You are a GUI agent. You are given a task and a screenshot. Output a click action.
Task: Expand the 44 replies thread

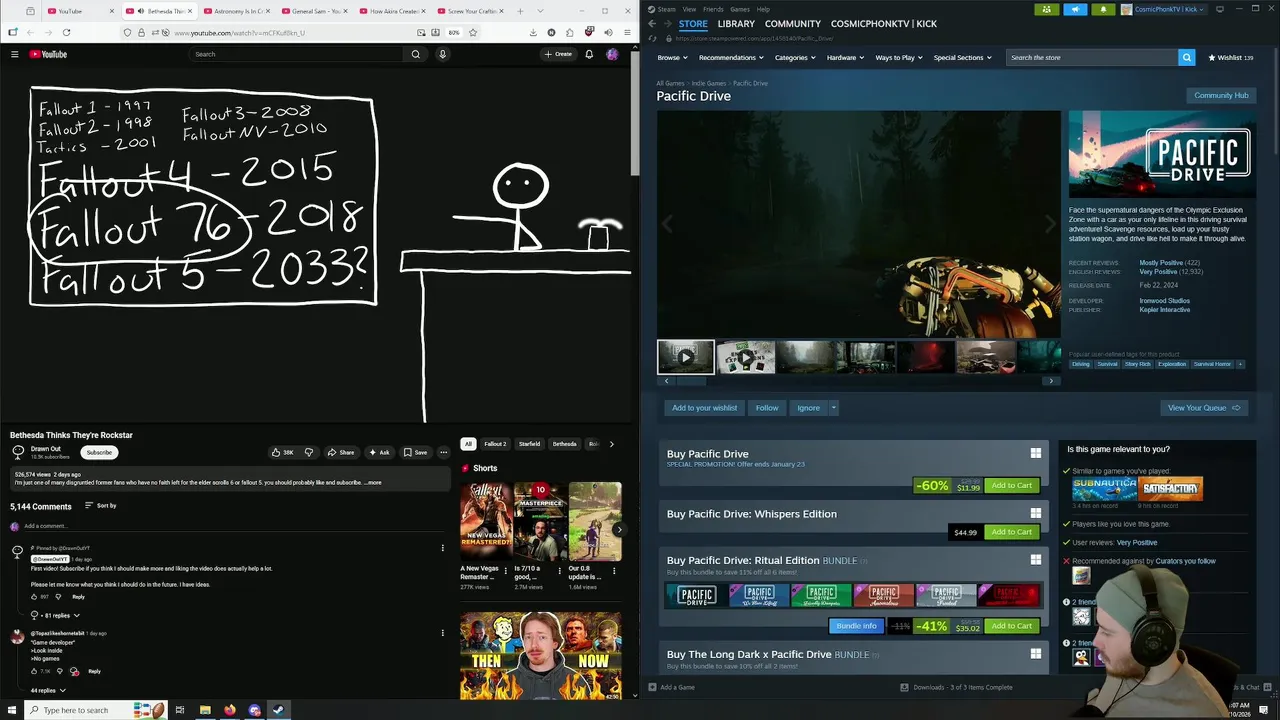pos(48,690)
